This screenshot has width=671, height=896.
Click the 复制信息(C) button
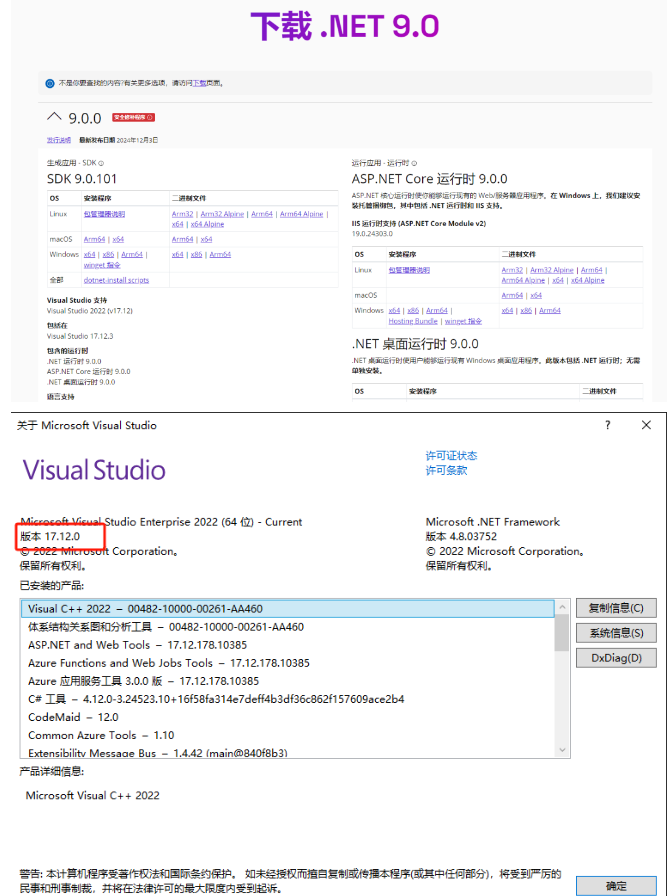pyautogui.click(x=616, y=608)
